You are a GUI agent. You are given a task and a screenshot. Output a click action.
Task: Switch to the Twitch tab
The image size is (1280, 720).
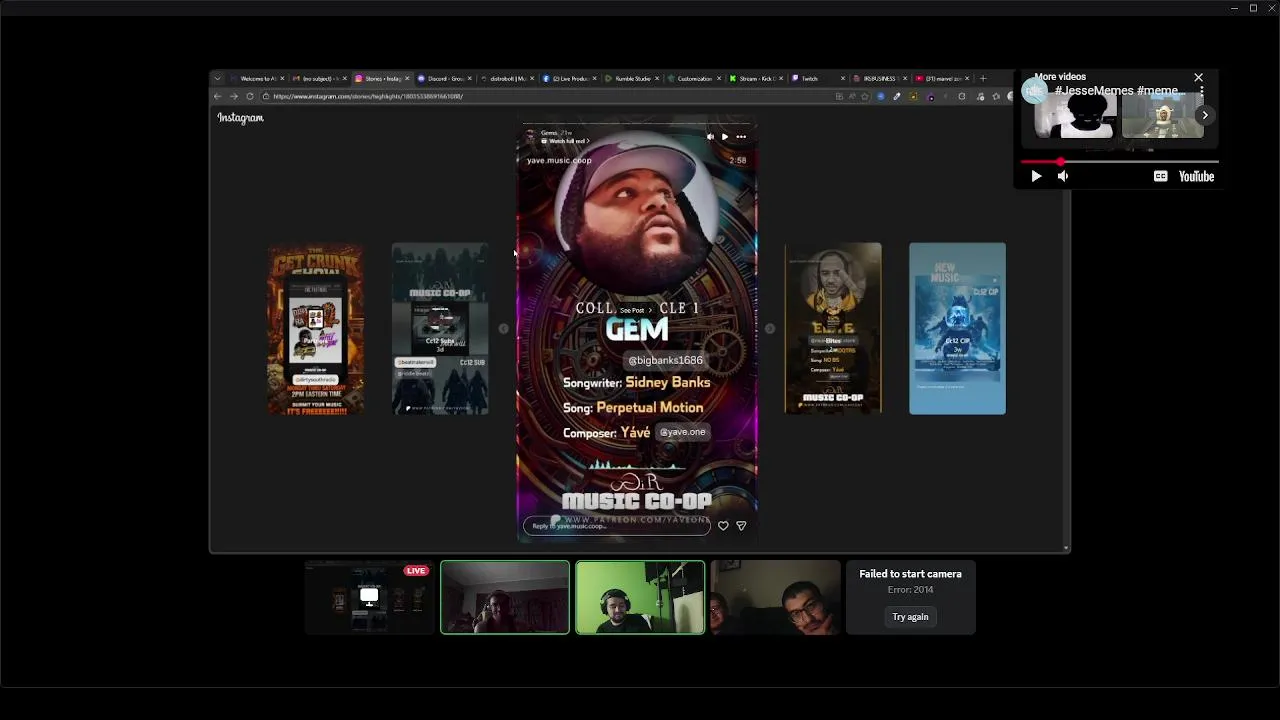coord(818,78)
